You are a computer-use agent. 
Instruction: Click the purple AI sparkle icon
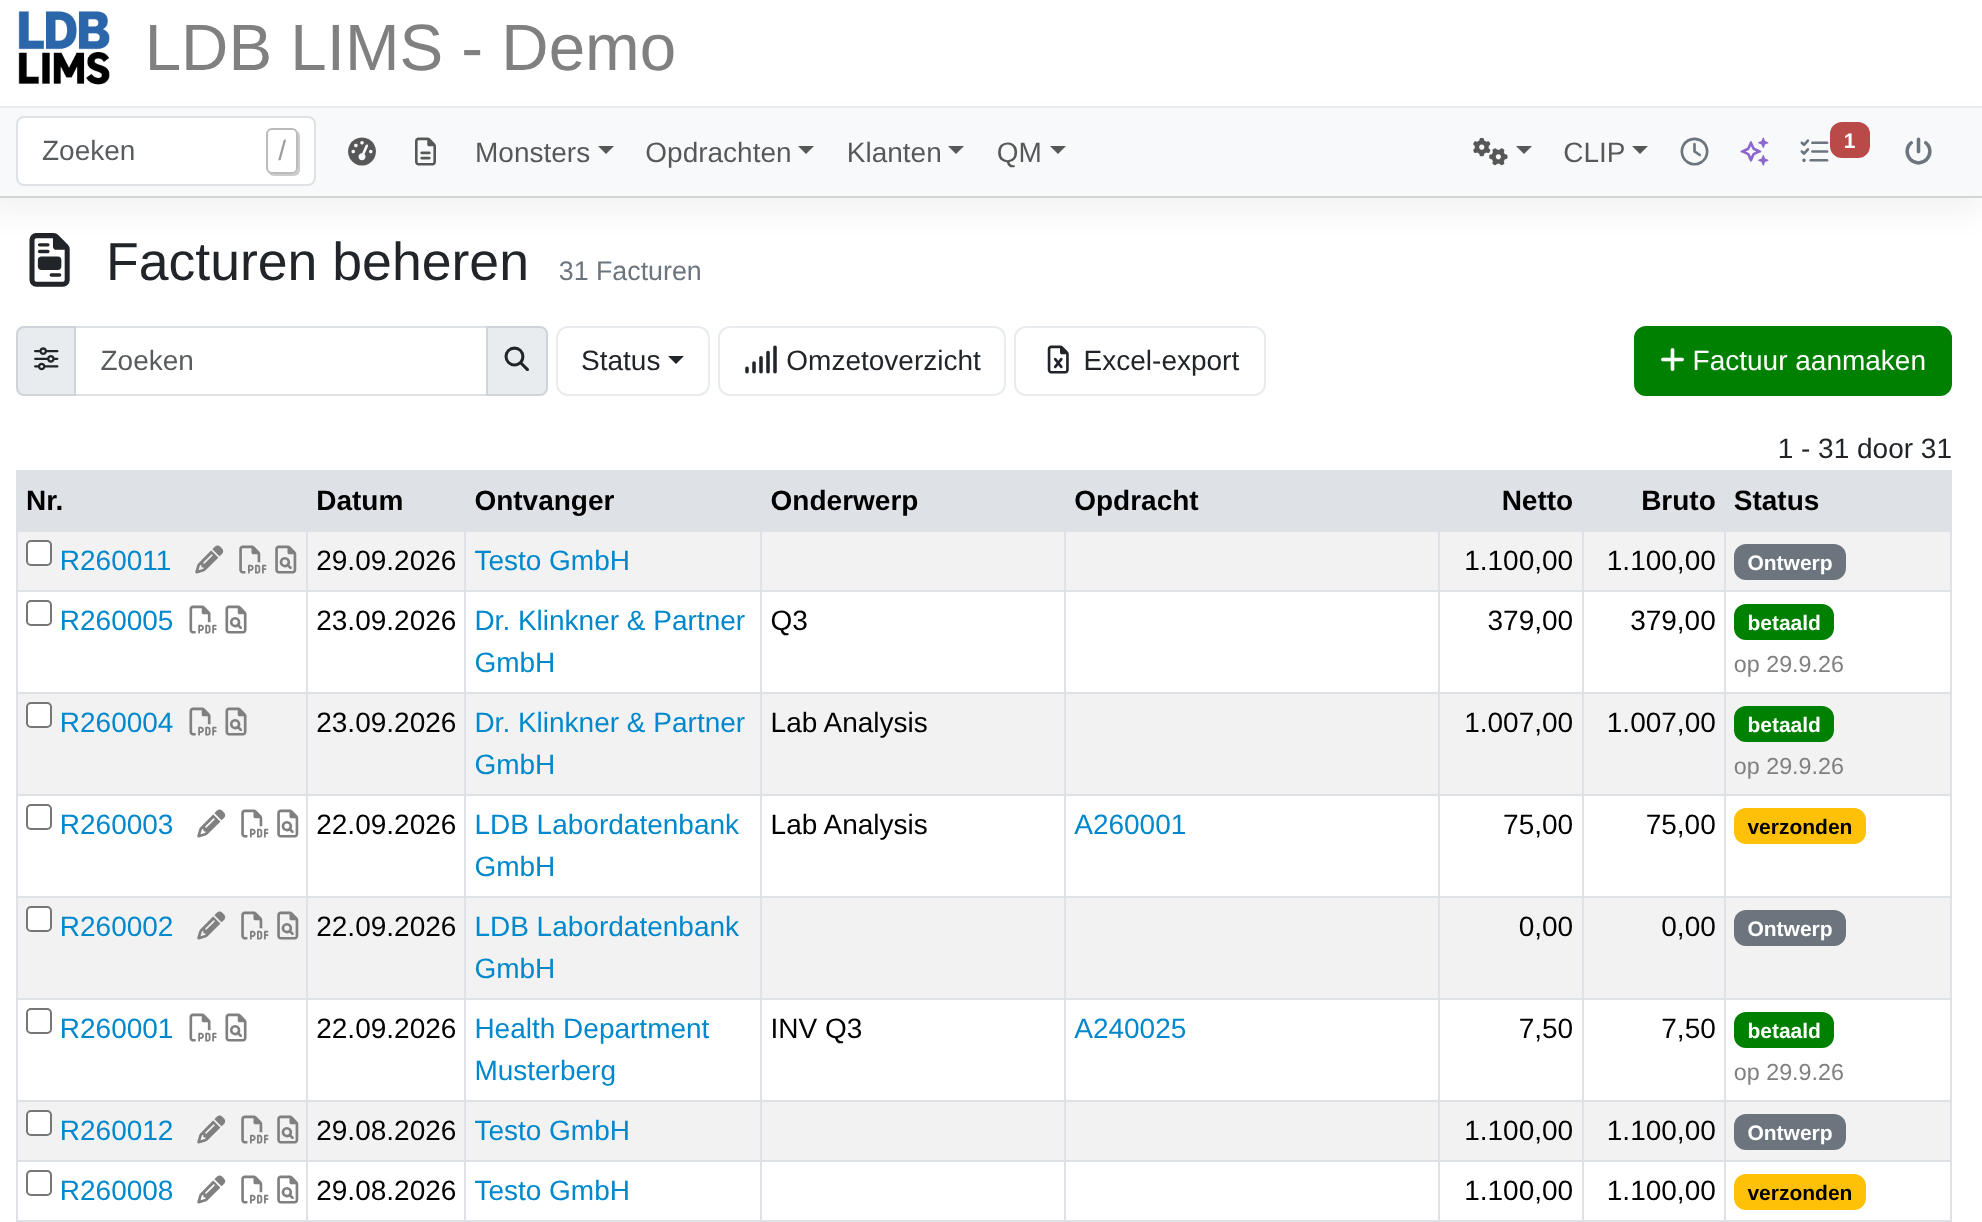1755,152
